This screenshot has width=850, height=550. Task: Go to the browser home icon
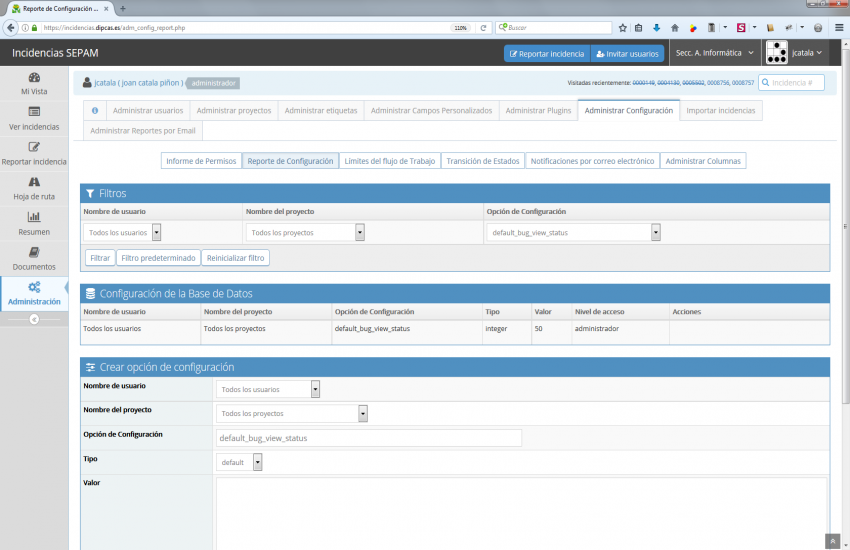(674, 28)
